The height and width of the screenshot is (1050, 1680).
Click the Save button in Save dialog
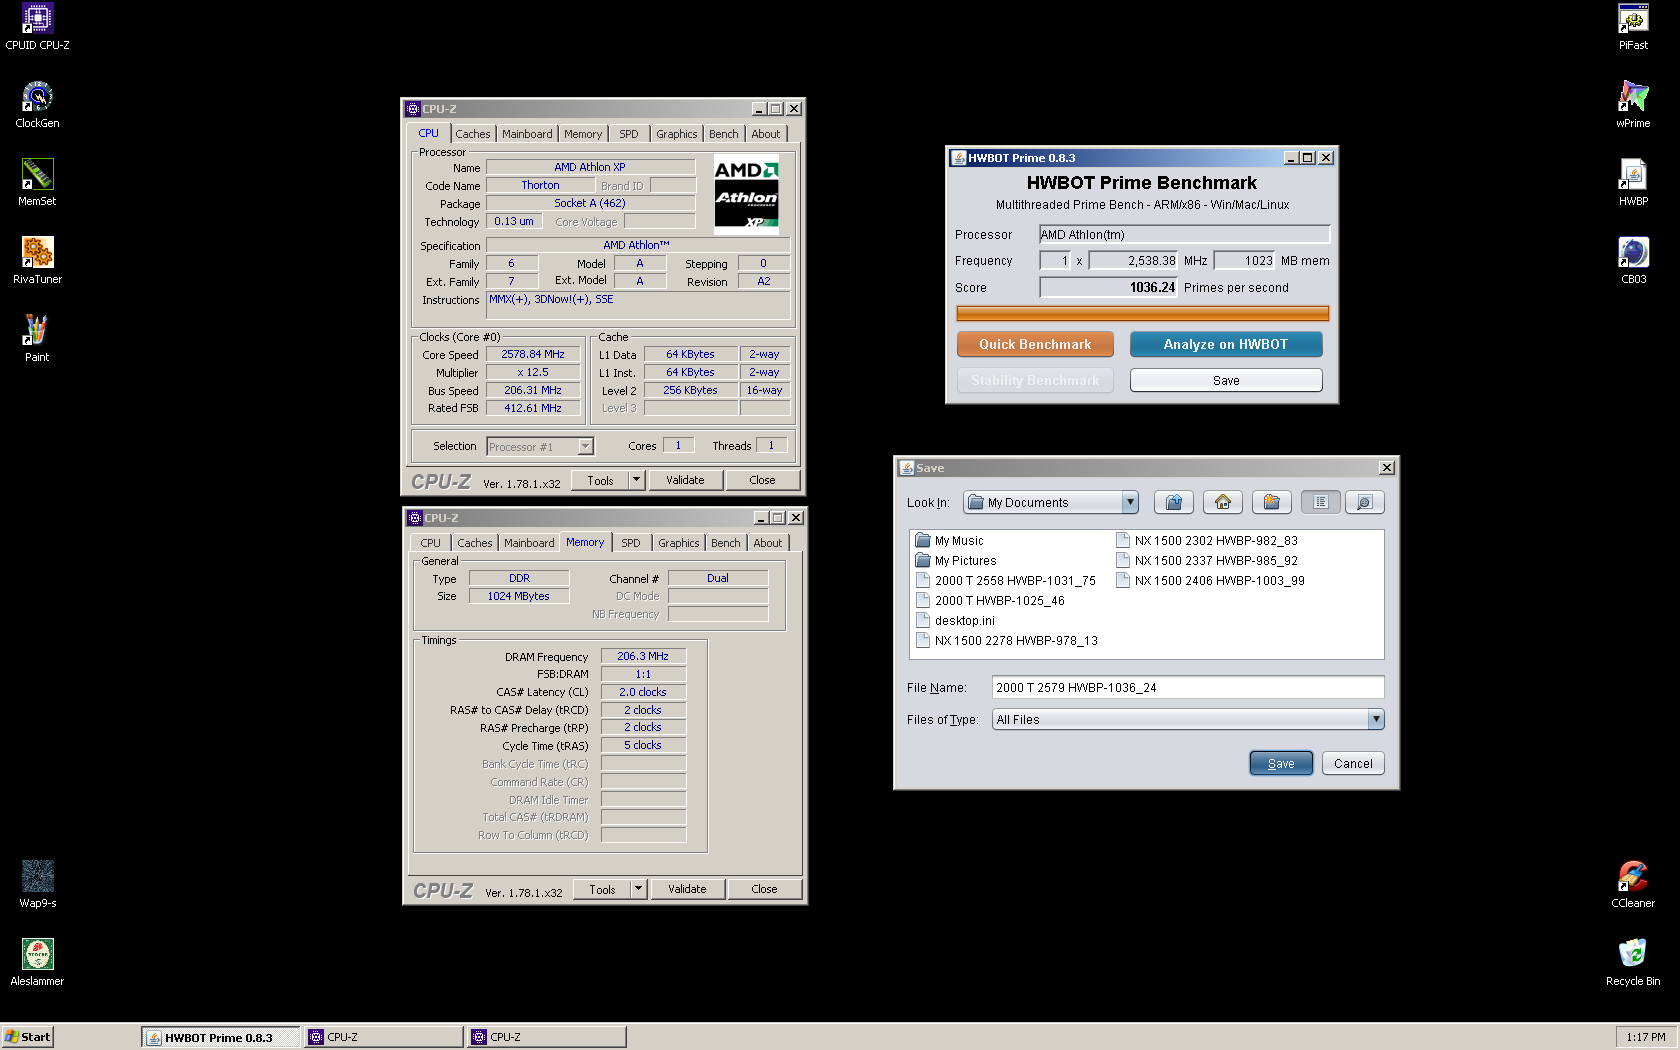1281,763
